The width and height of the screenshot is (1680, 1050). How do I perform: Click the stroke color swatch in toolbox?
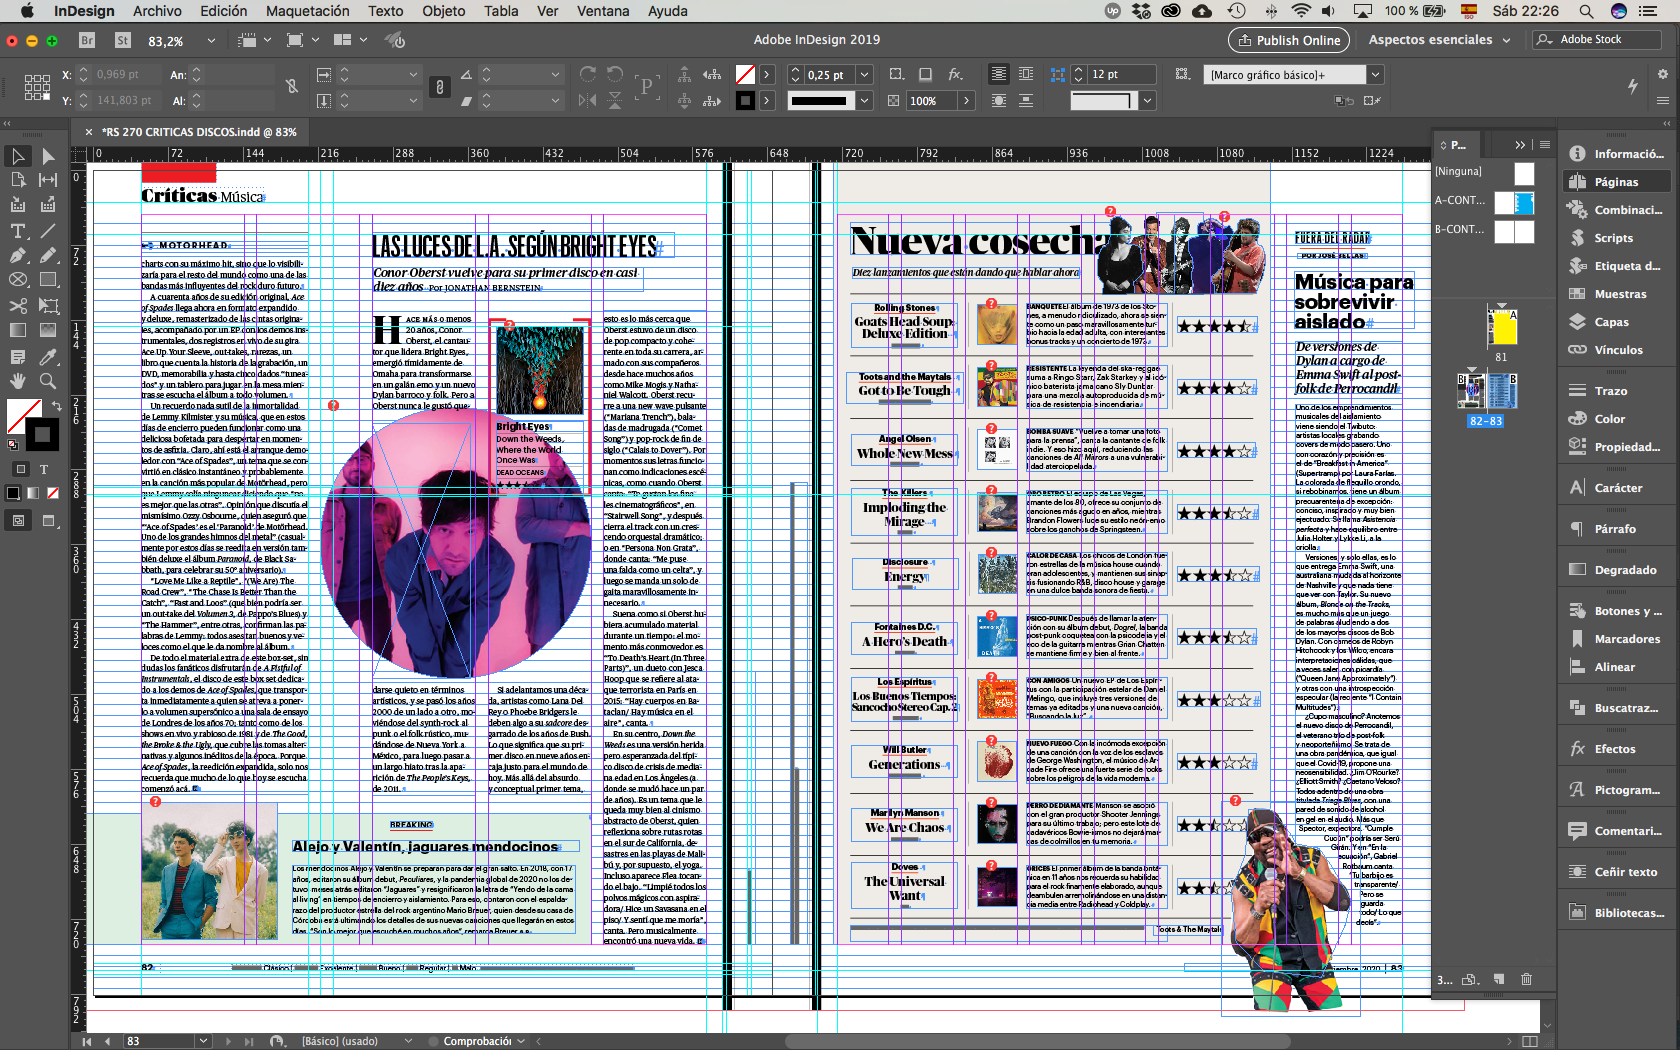click(43, 434)
